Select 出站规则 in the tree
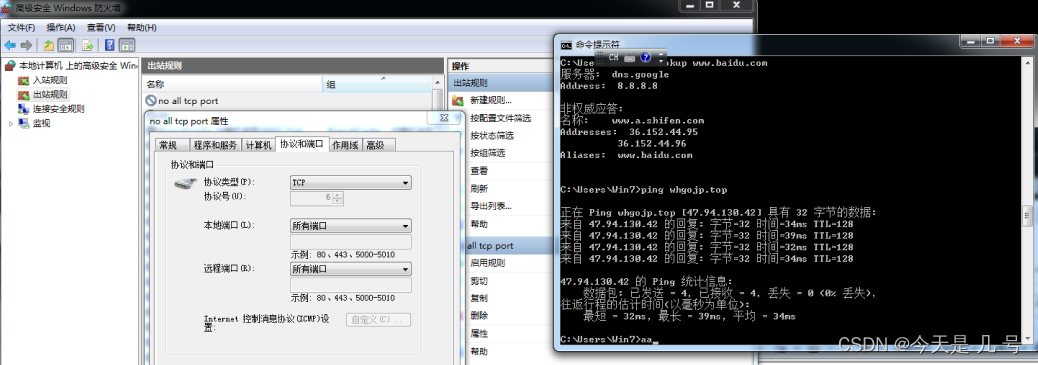 tap(50, 95)
